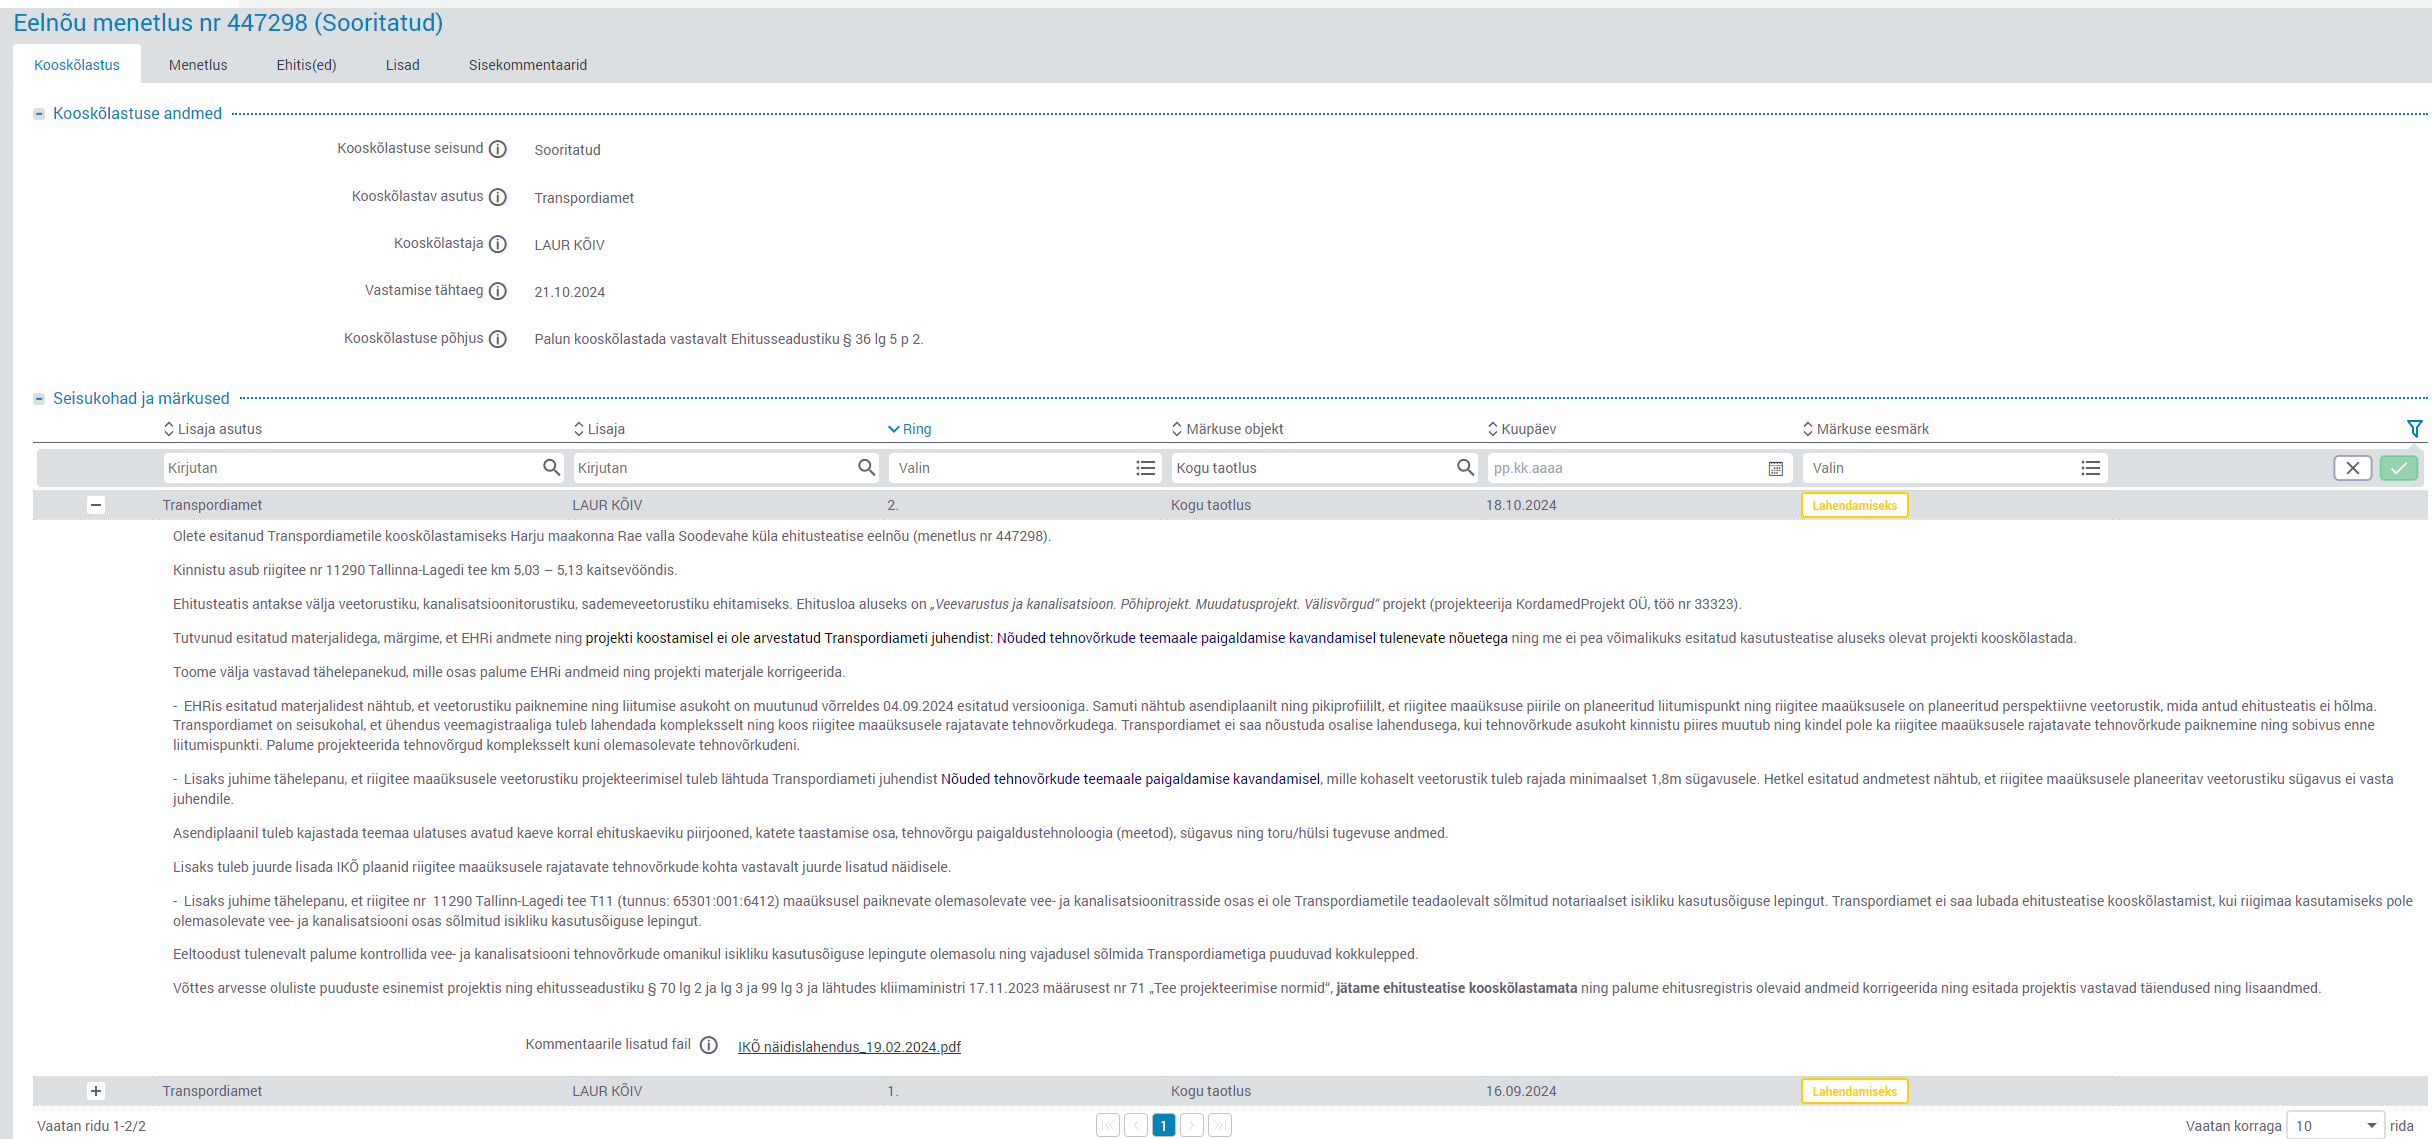Open info icon next to Kooskõlastaja
This screenshot has width=2432, height=1139.
(x=498, y=244)
